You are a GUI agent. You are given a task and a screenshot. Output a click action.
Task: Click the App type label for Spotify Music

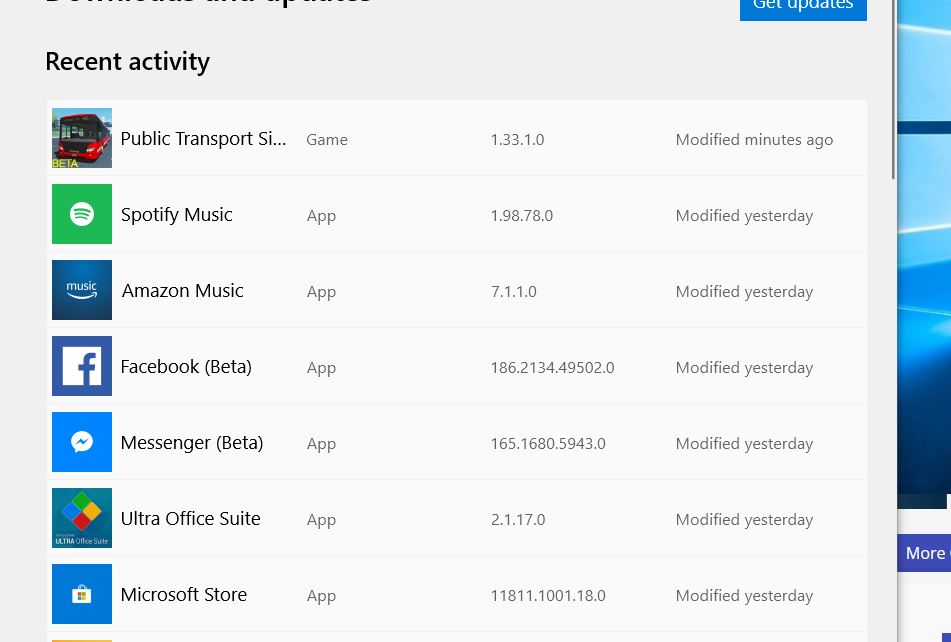click(321, 216)
